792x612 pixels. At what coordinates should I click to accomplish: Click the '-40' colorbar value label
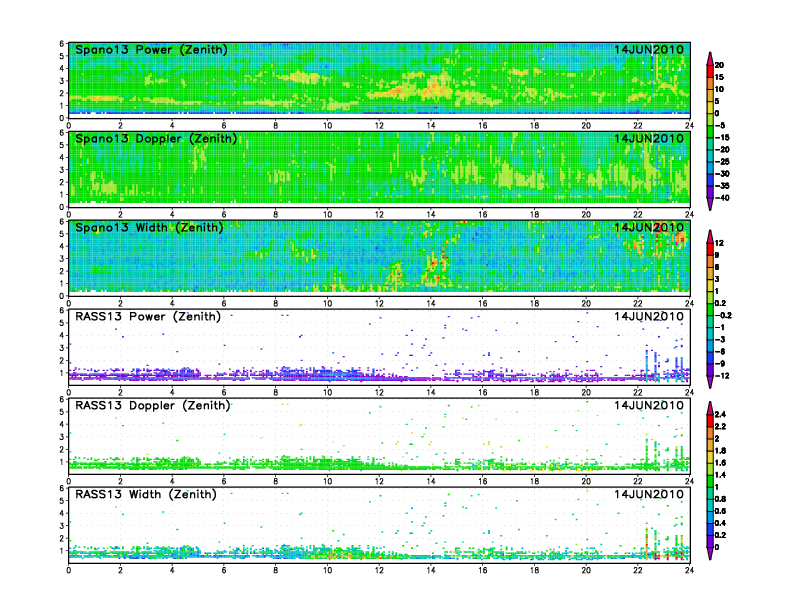(722, 198)
